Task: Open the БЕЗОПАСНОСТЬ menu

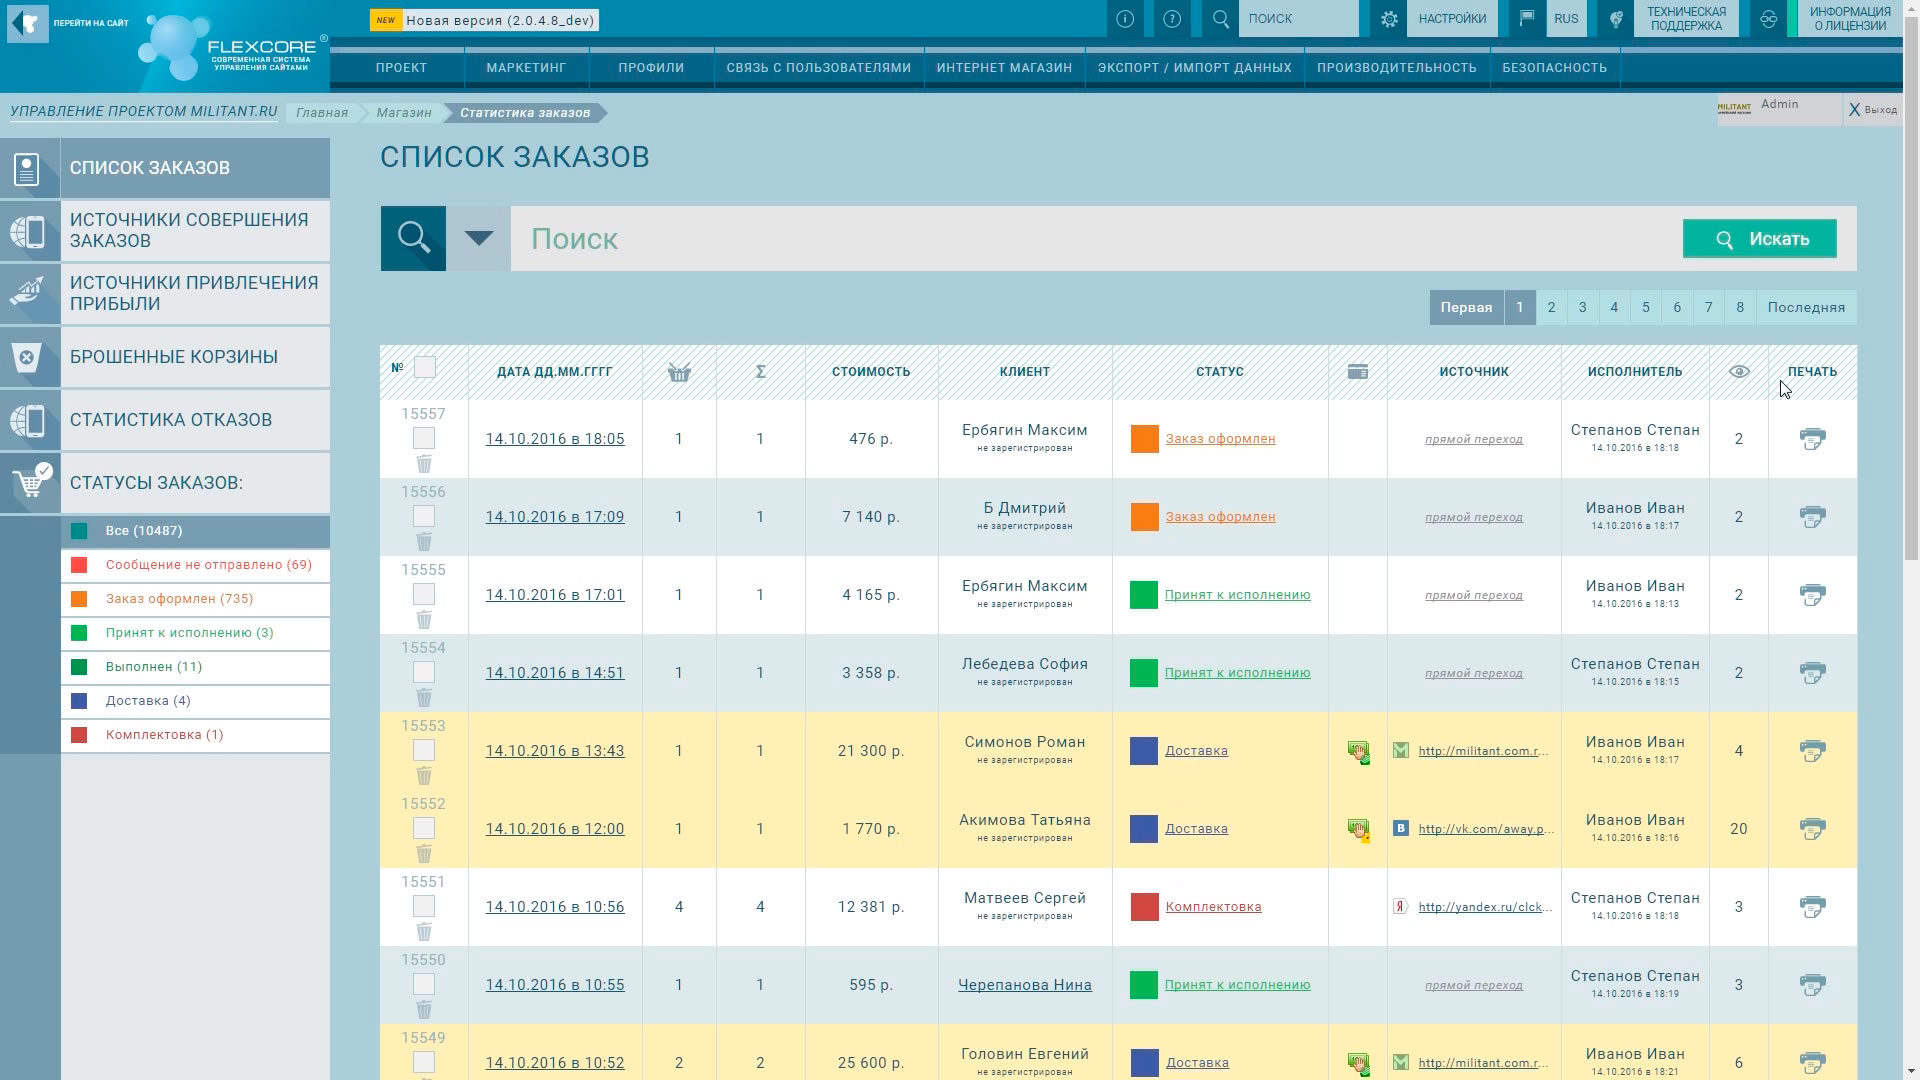Action: (1554, 68)
